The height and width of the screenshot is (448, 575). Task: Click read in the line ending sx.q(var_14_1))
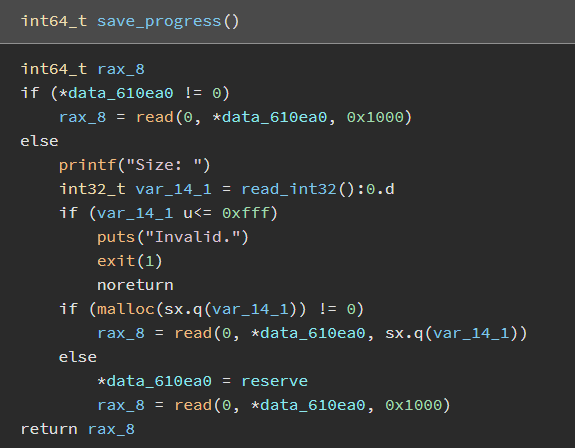(193, 333)
